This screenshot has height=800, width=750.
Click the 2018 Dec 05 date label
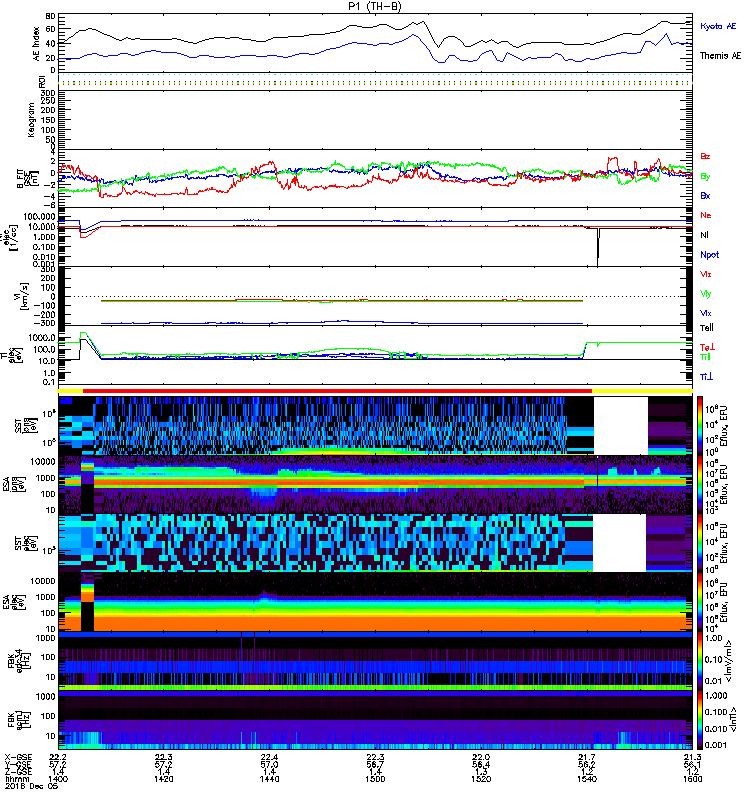coord(32,786)
